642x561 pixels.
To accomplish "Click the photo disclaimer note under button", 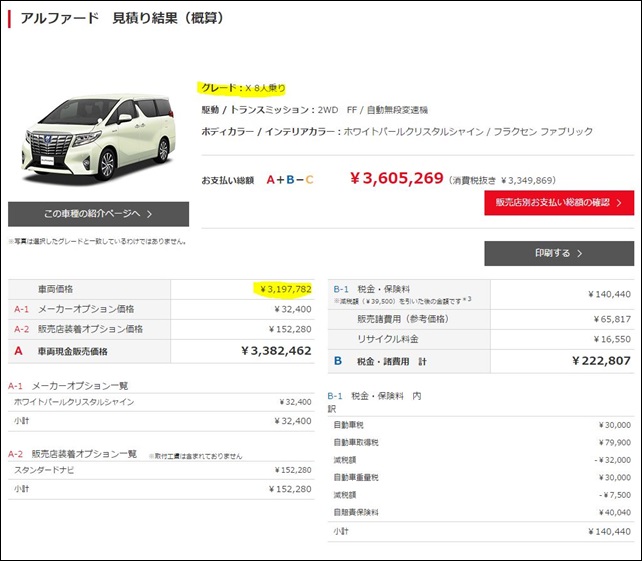I will (x=97, y=242).
